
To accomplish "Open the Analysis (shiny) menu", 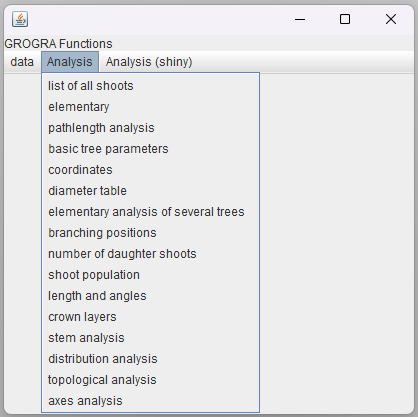I will click(x=149, y=62).
